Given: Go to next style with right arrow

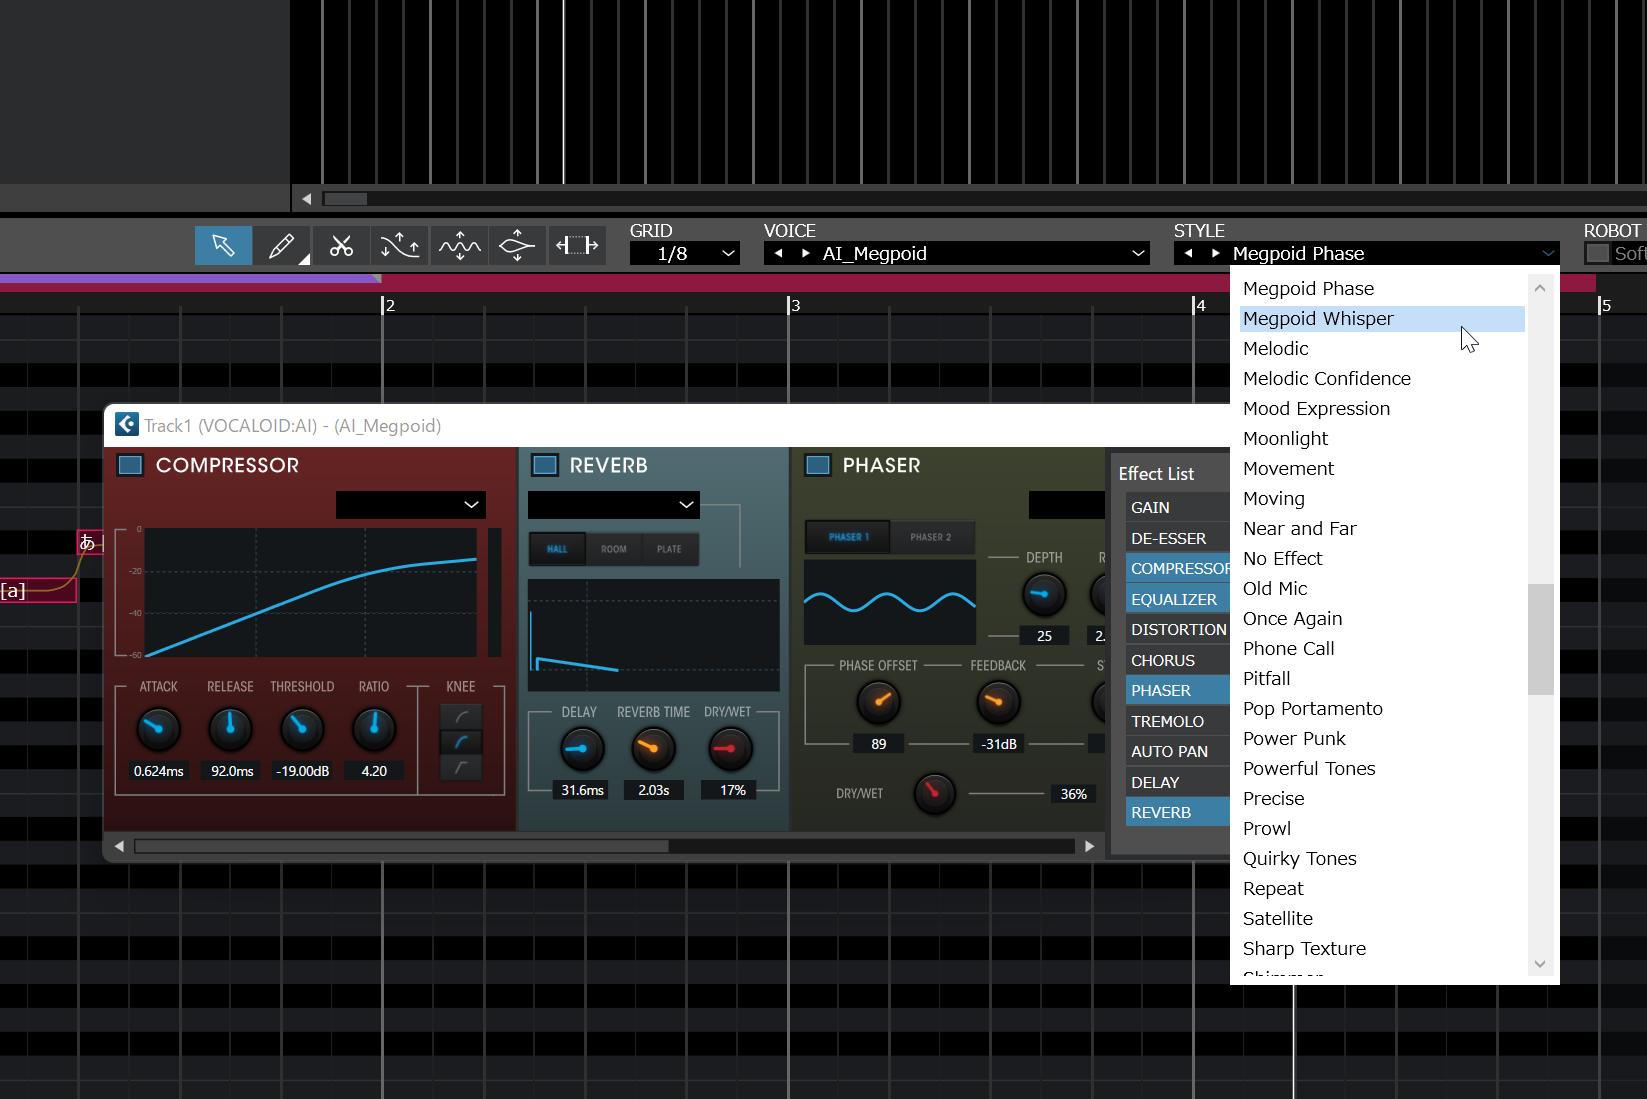Looking at the screenshot, I should point(1215,253).
